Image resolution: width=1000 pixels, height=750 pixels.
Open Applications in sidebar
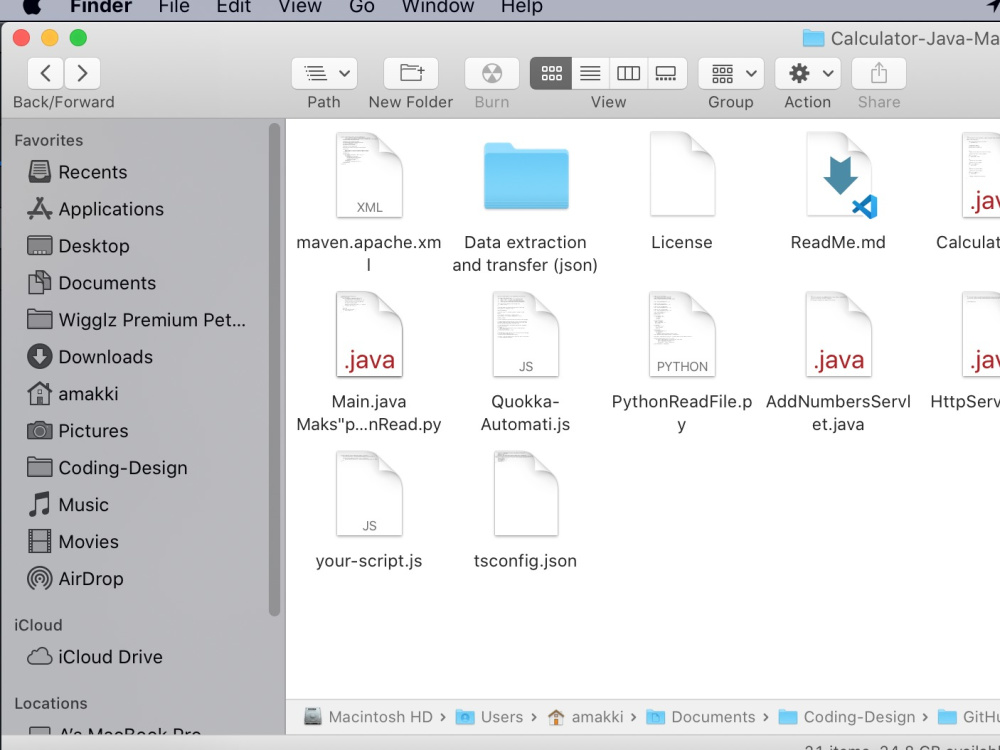pyautogui.click(x=96, y=209)
